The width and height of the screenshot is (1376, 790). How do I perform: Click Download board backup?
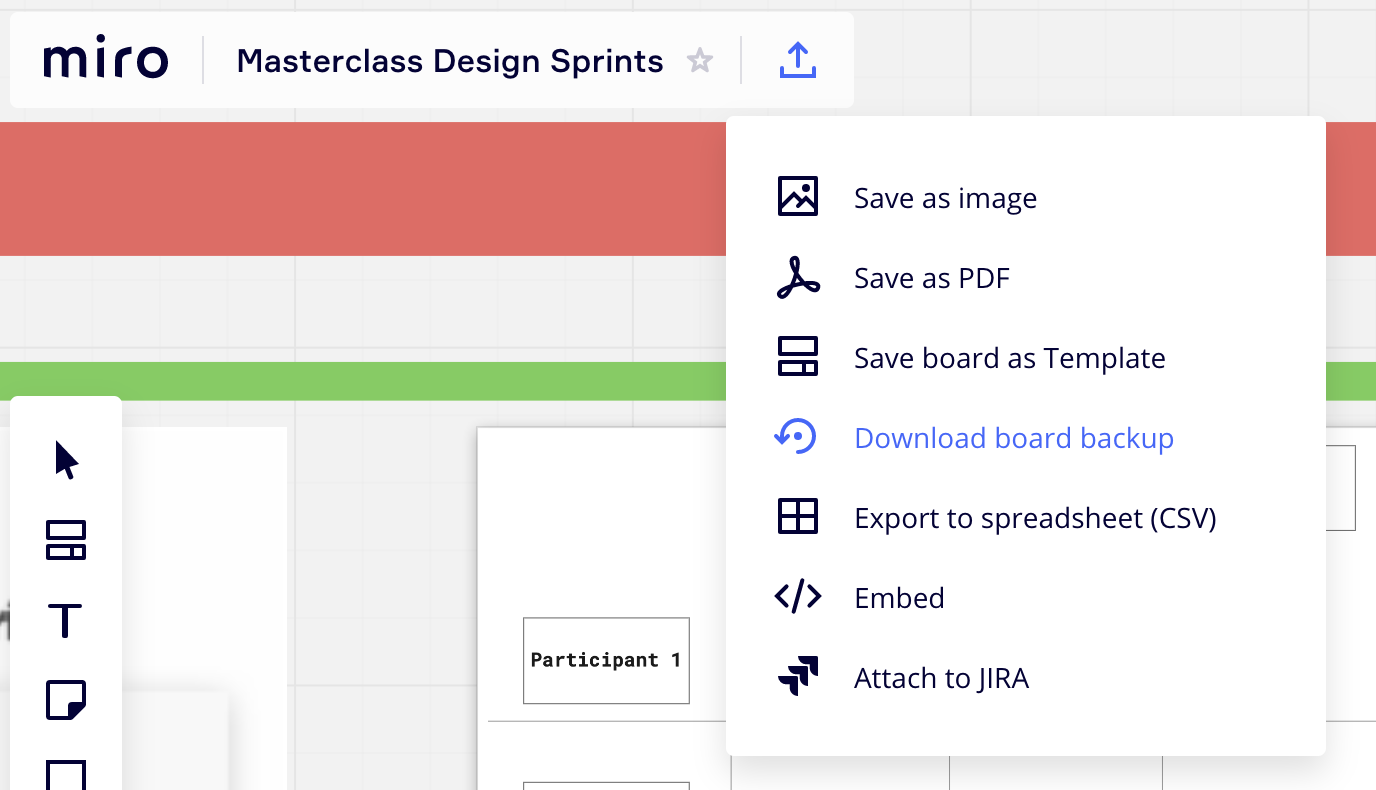pos(1013,438)
